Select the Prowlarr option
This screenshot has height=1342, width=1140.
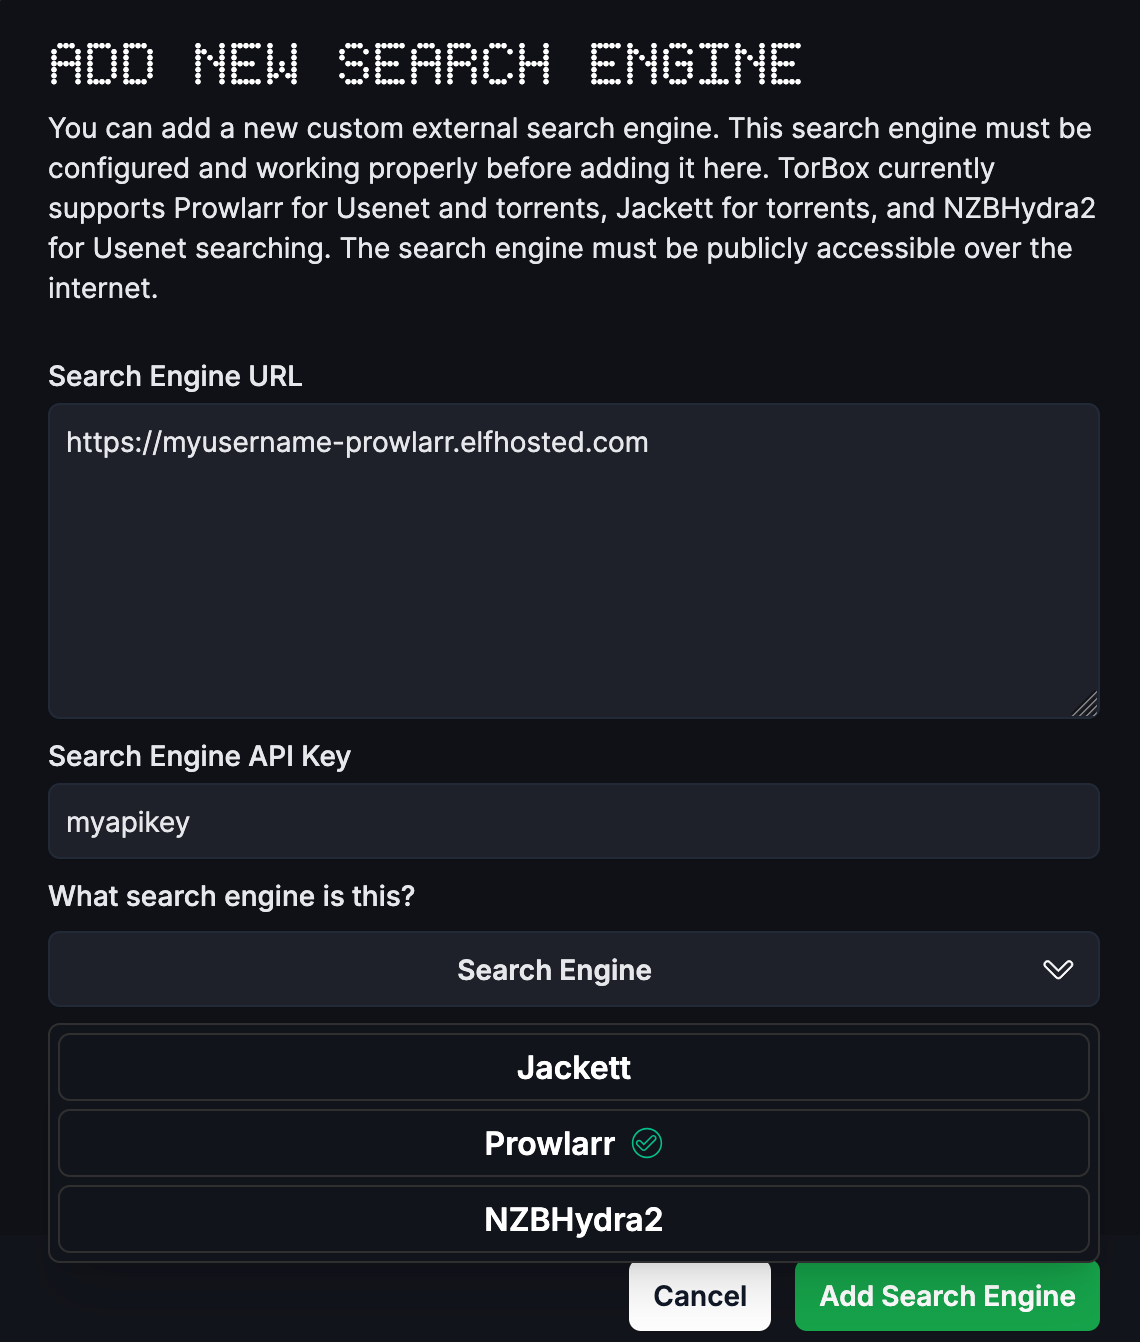574,1143
